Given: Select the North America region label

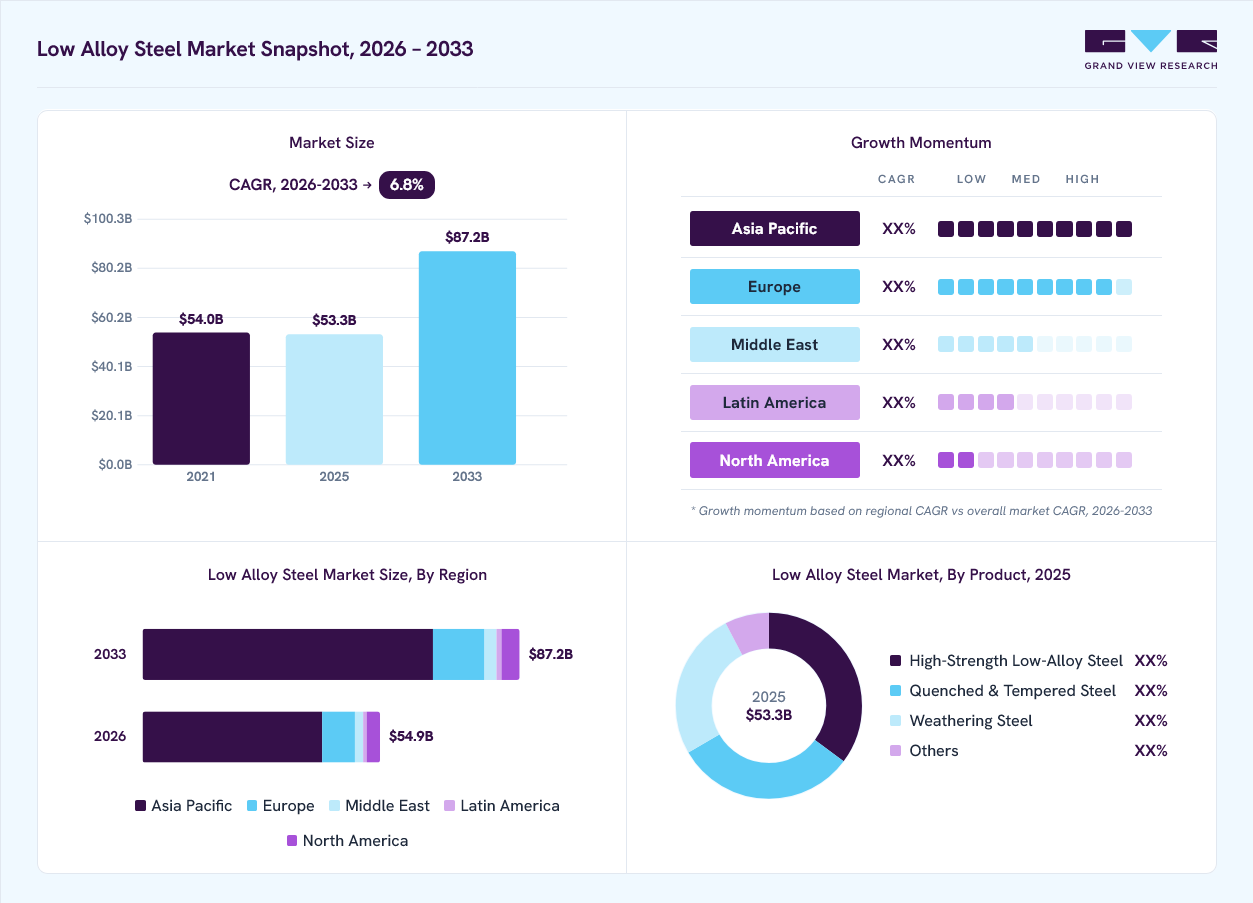Looking at the screenshot, I should pyautogui.click(x=775, y=460).
